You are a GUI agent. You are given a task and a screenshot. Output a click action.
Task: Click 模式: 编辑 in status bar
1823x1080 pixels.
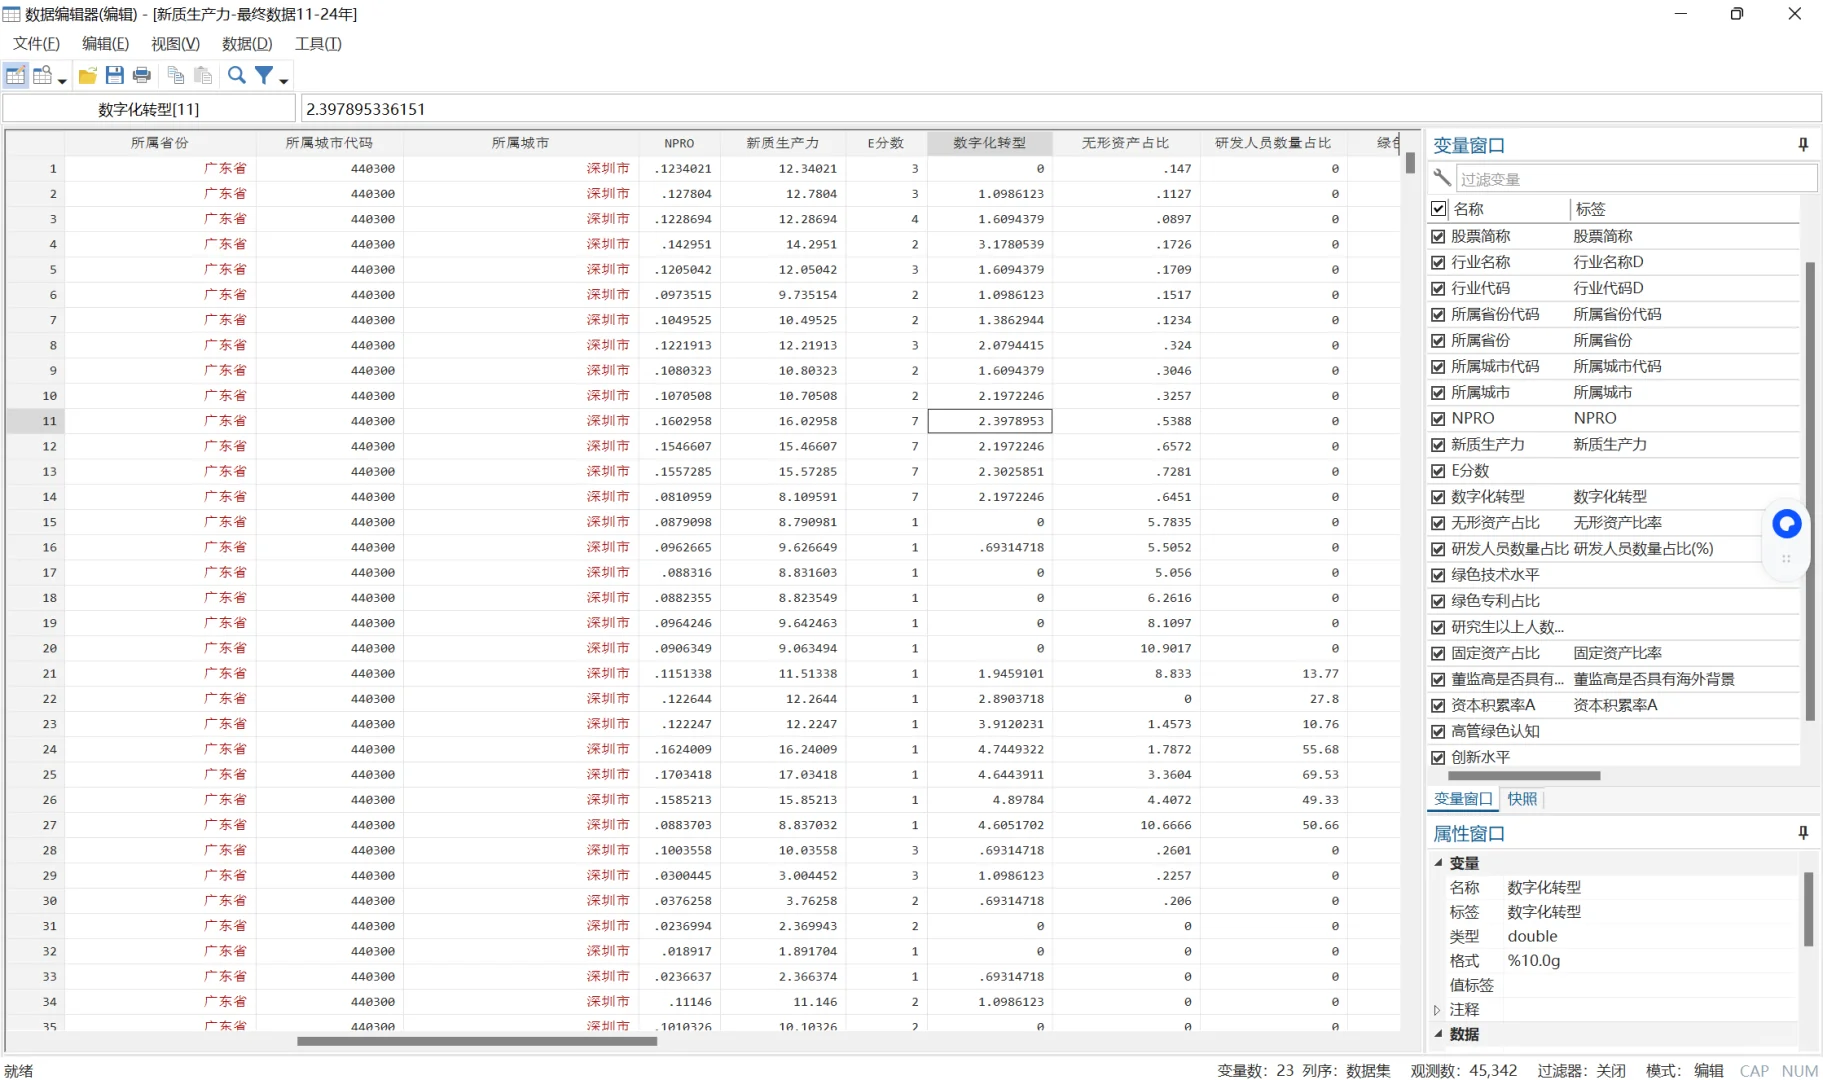[1685, 1070]
